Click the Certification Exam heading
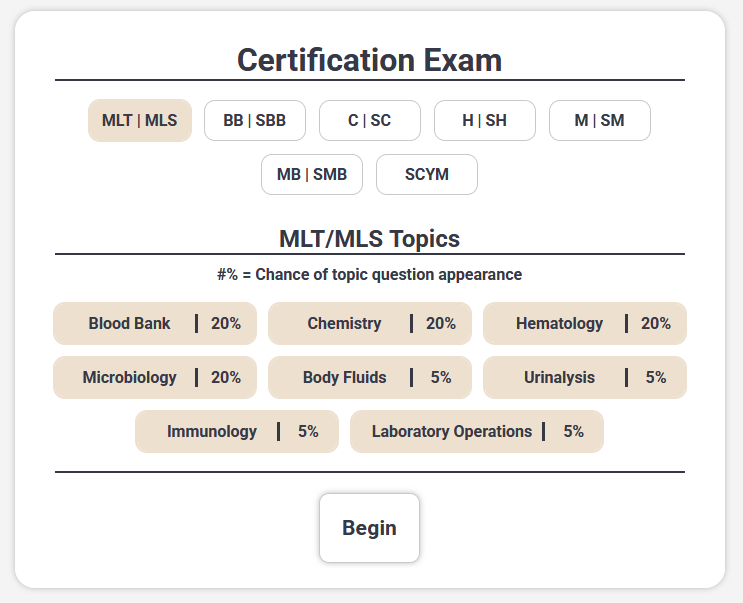This screenshot has width=743, height=603. (x=370, y=60)
